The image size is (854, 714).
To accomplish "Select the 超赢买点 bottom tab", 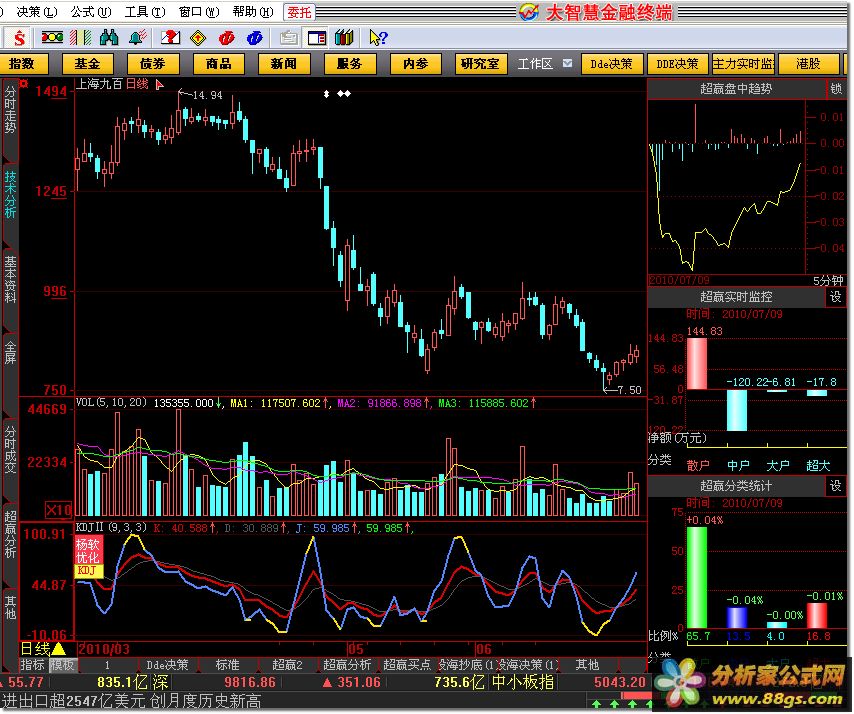I will pos(407,665).
